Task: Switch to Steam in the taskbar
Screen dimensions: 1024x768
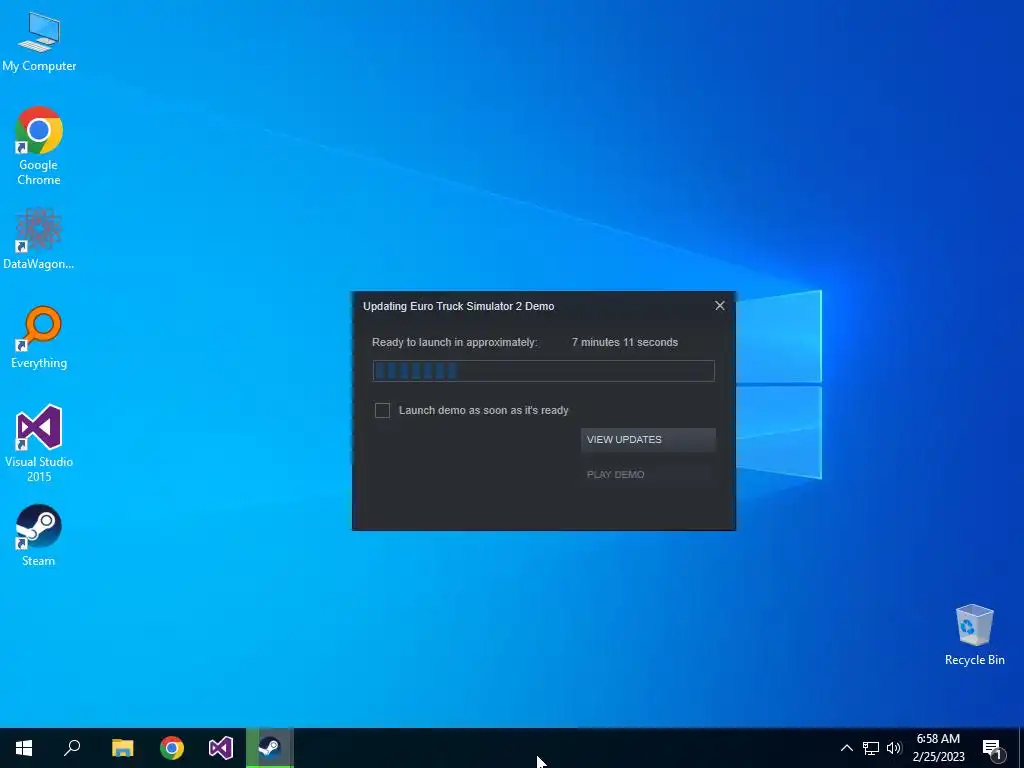Action: [x=270, y=748]
